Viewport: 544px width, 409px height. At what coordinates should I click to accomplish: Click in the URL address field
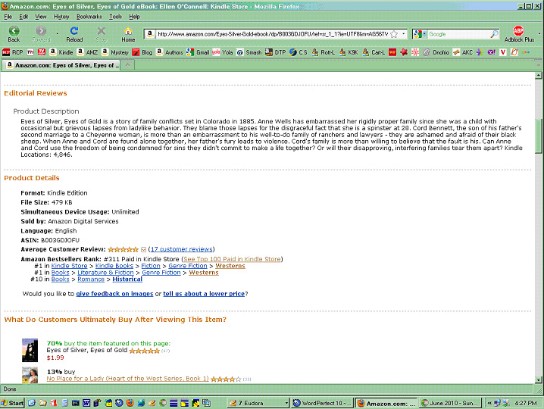(x=272, y=34)
